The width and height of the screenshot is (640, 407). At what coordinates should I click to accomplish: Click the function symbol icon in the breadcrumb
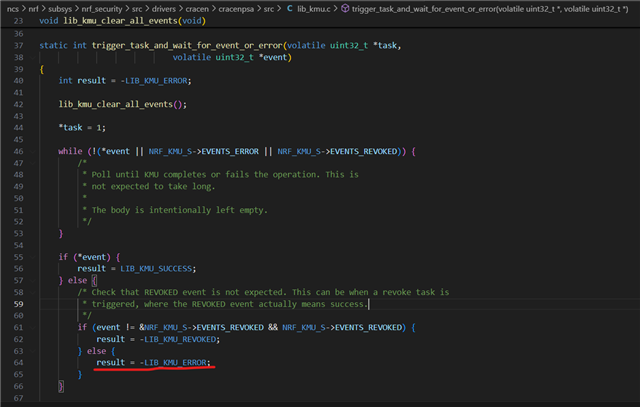(345, 8)
